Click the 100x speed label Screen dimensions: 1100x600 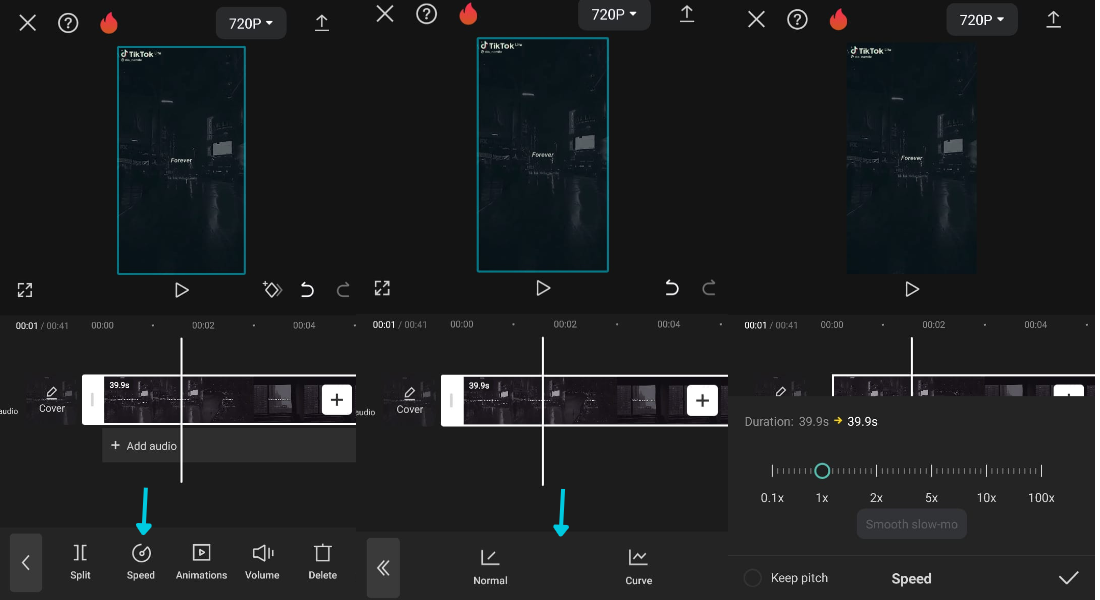[x=1041, y=498]
